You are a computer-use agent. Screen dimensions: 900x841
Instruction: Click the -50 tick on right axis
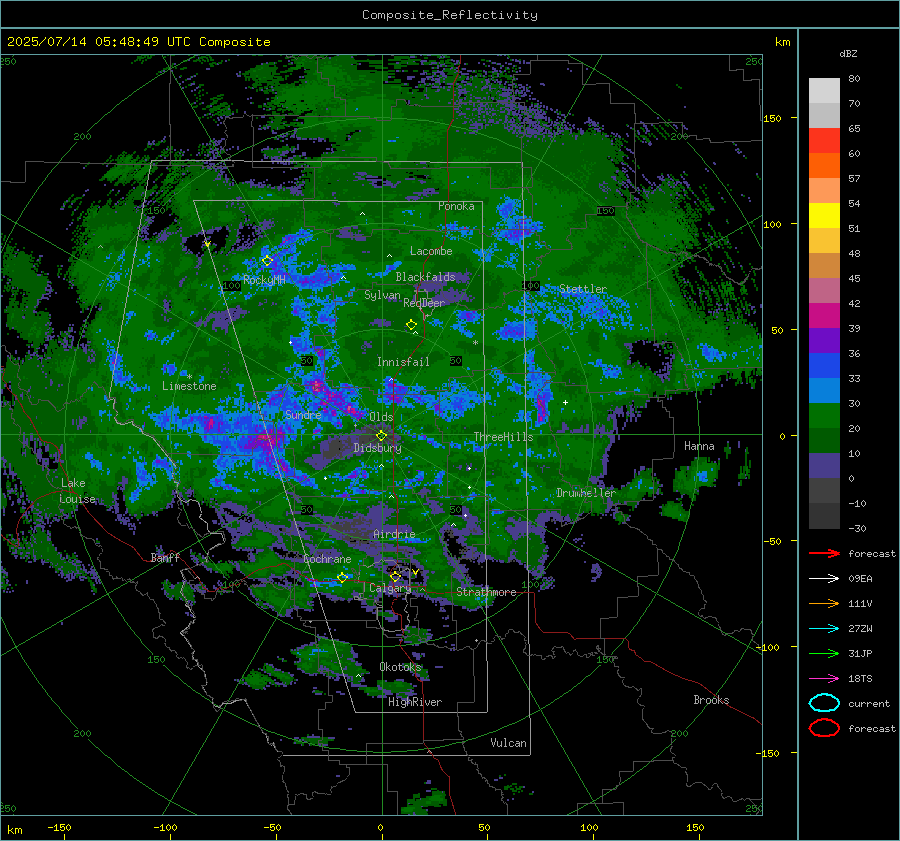pos(771,541)
